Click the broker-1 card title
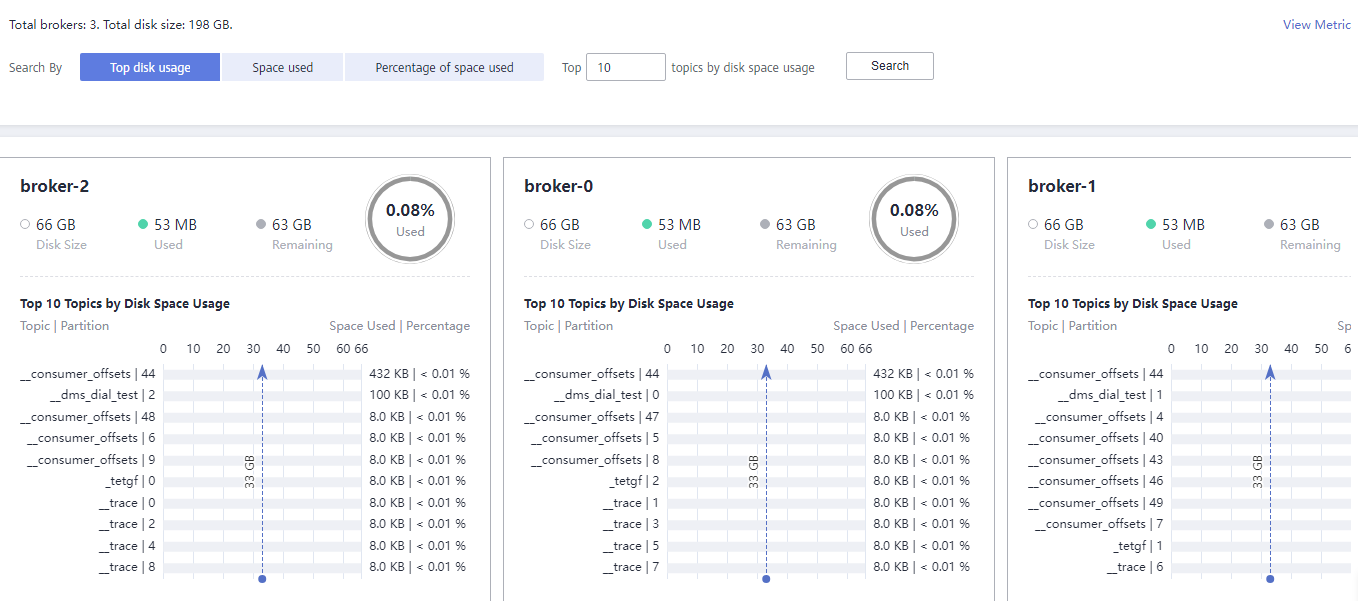Screen dimensions: 1358x601 [x=1063, y=186]
